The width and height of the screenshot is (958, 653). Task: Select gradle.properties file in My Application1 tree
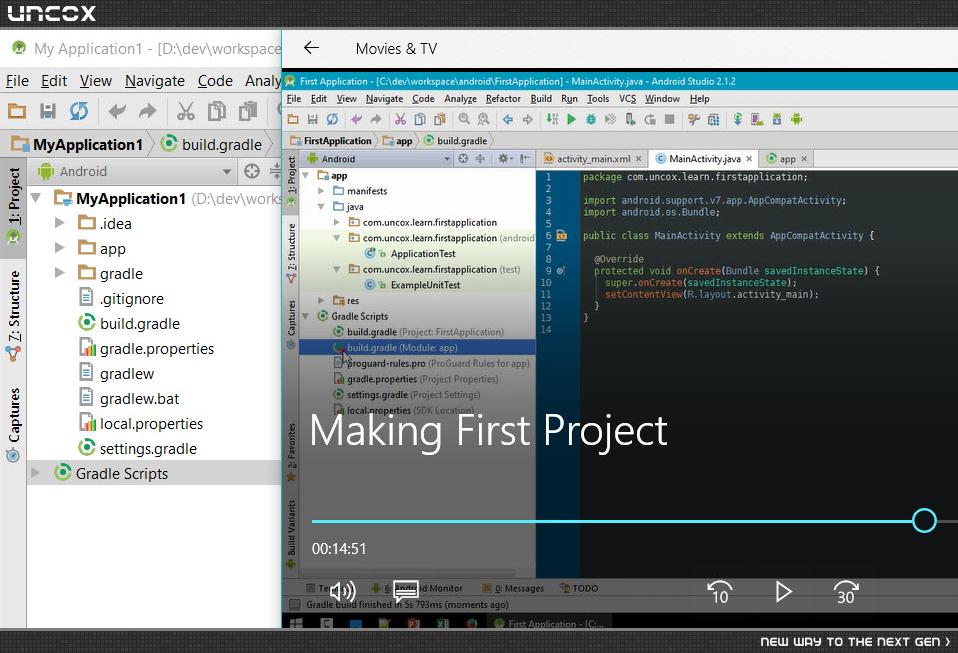[156, 348]
